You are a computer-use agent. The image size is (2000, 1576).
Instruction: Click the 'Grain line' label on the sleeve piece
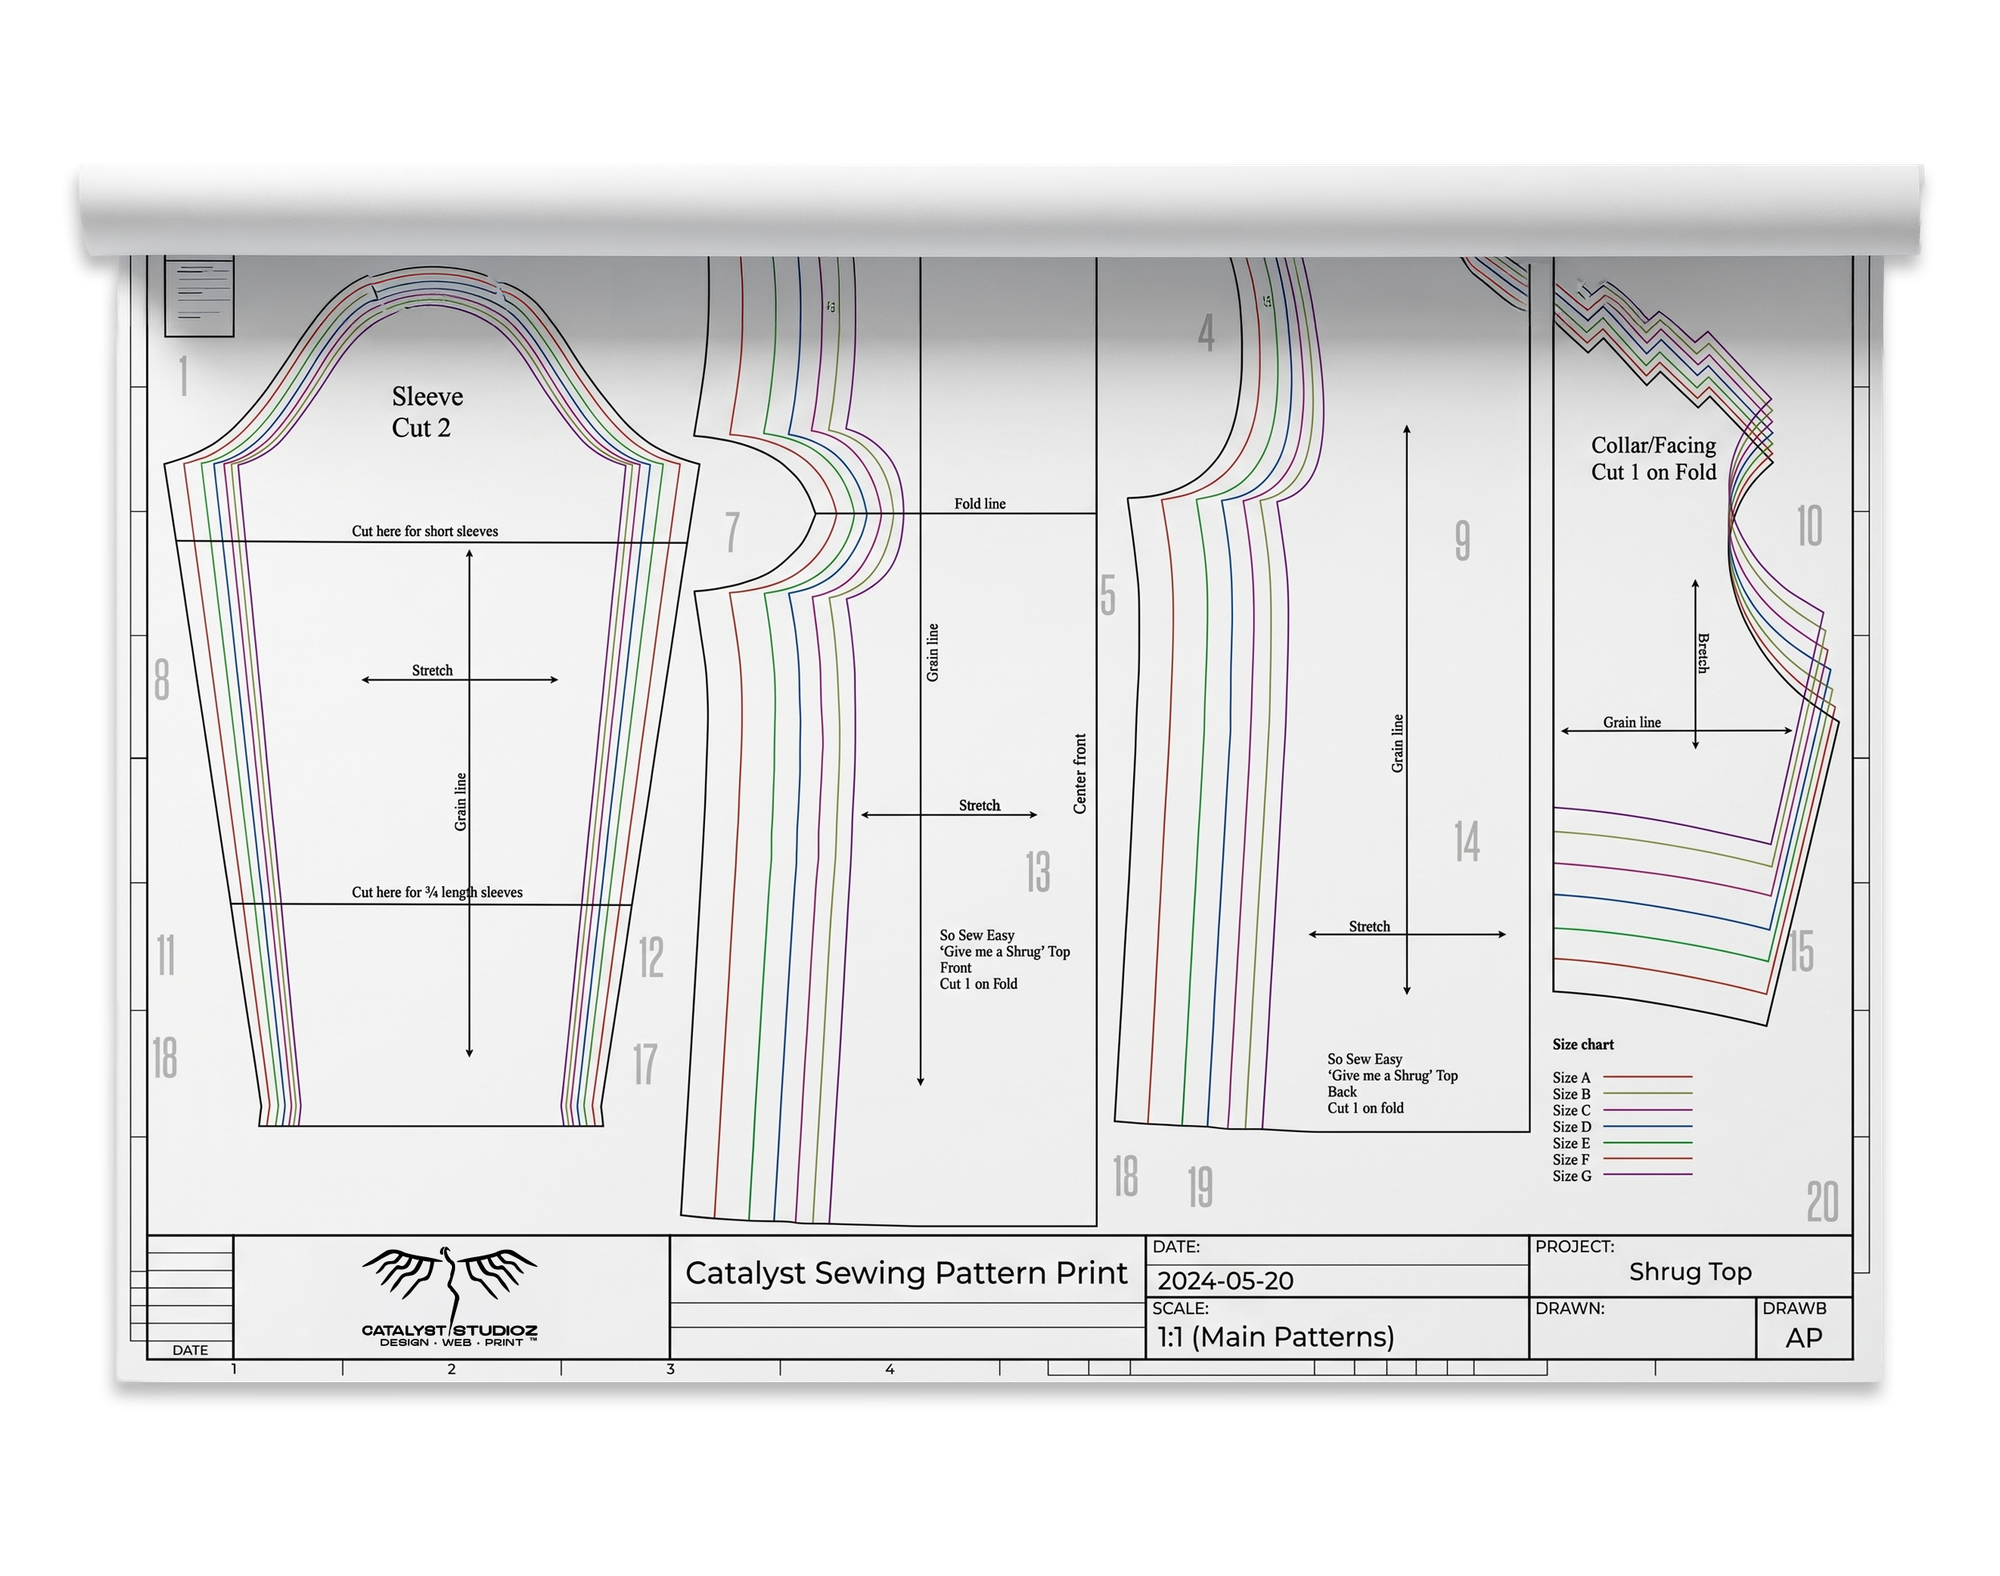(x=461, y=801)
